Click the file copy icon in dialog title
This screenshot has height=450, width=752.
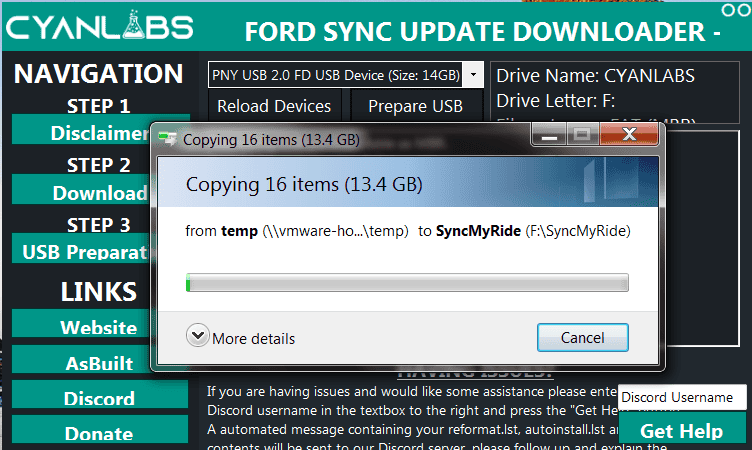[167, 139]
